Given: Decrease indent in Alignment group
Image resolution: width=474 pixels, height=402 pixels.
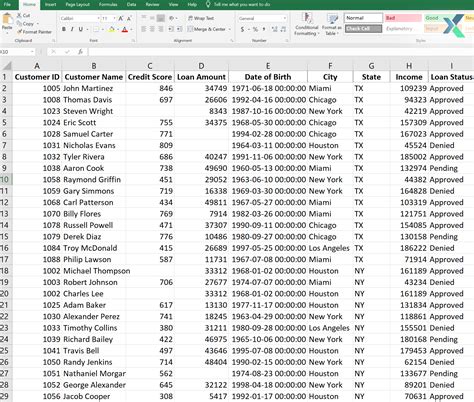Looking at the screenshot, I should [x=171, y=29].
